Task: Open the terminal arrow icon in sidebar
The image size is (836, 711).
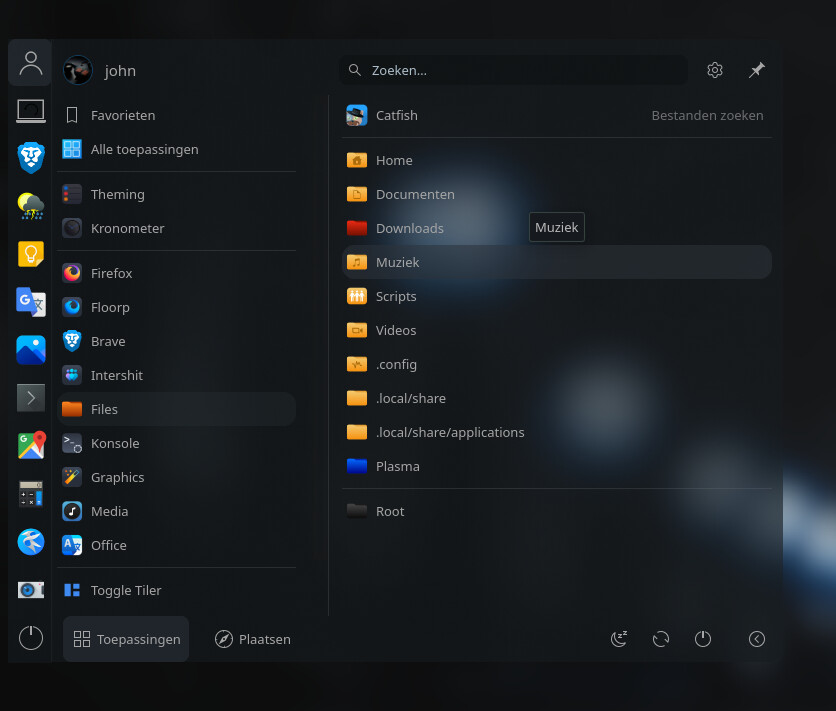Action: click(31, 398)
